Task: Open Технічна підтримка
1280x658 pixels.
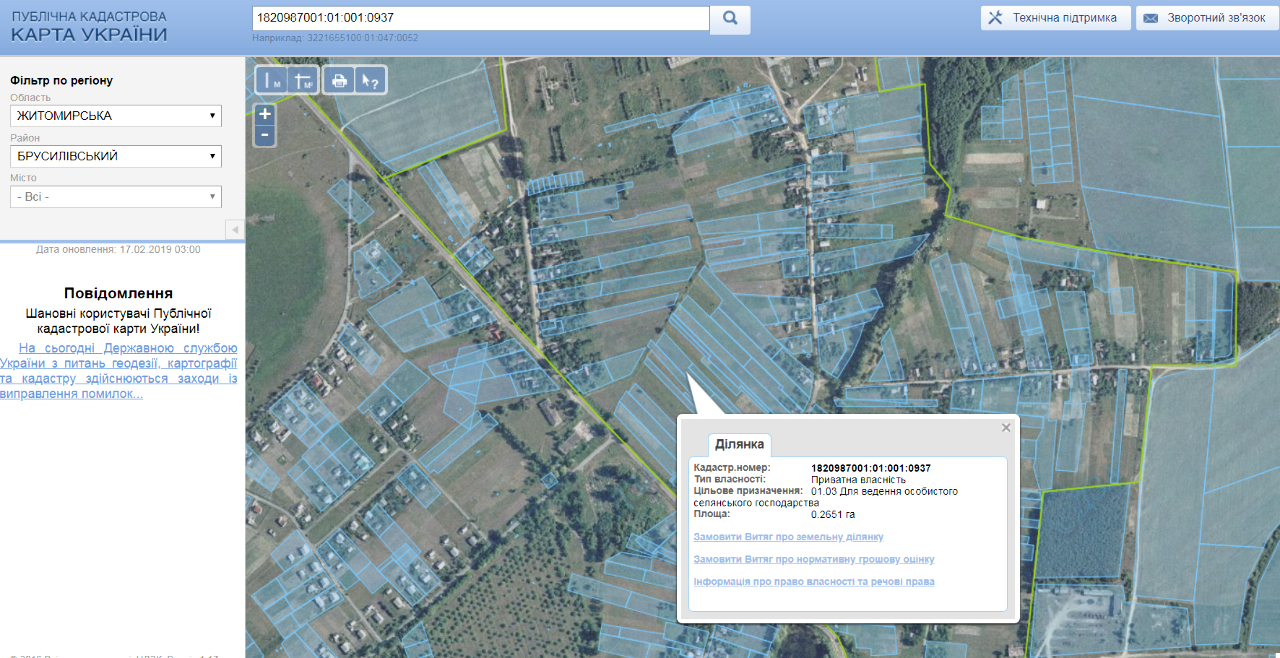Action: click(1055, 18)
